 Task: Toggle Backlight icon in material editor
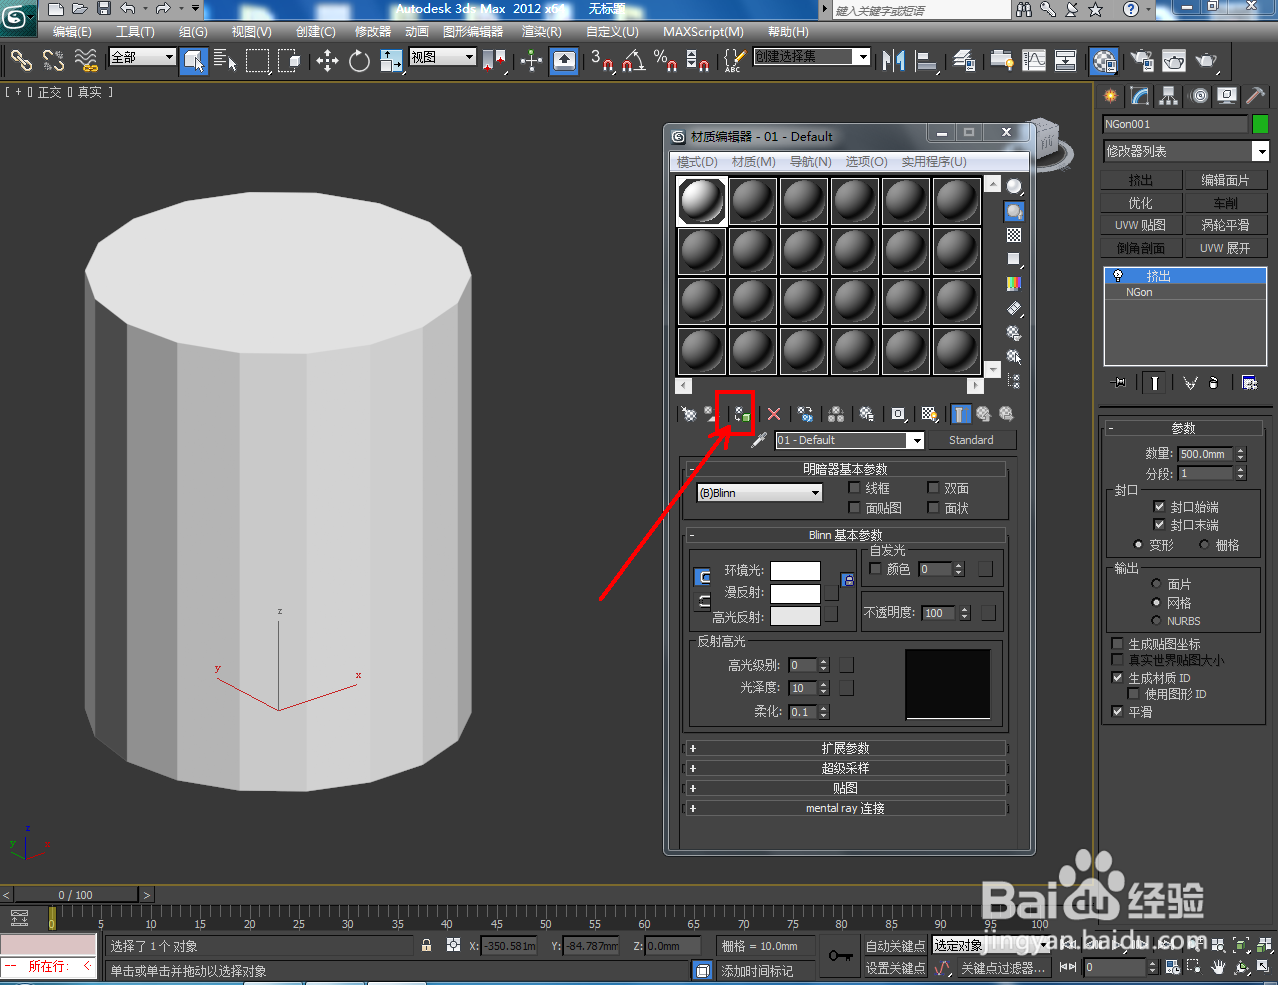point(1014,212)
